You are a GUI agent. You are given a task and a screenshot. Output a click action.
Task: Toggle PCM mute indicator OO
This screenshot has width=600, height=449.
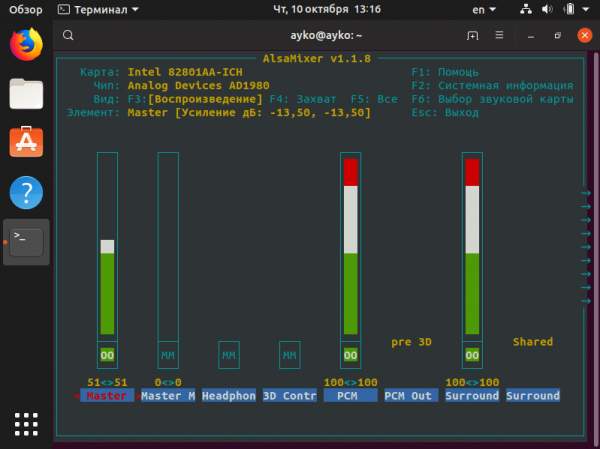click(x=351, y=355)
